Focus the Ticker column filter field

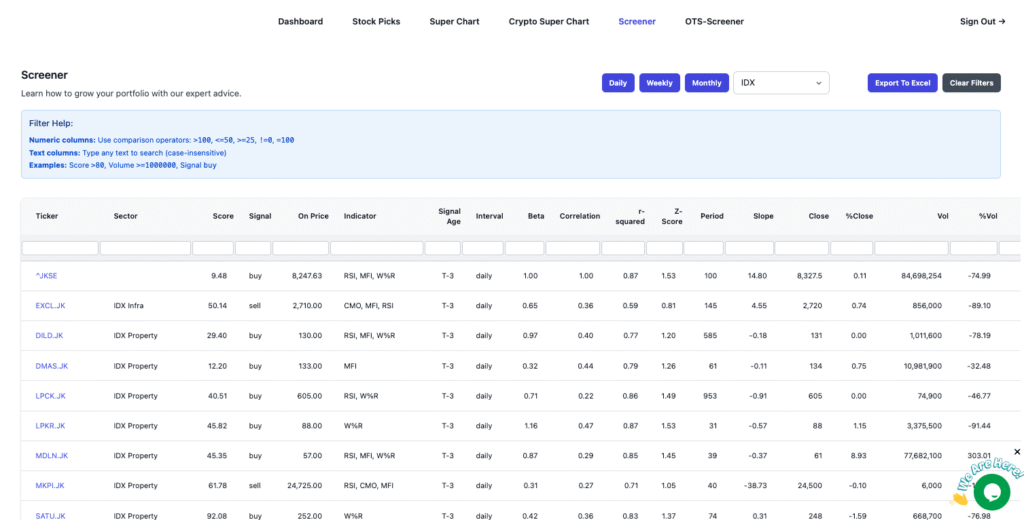[x=60, y=247]
